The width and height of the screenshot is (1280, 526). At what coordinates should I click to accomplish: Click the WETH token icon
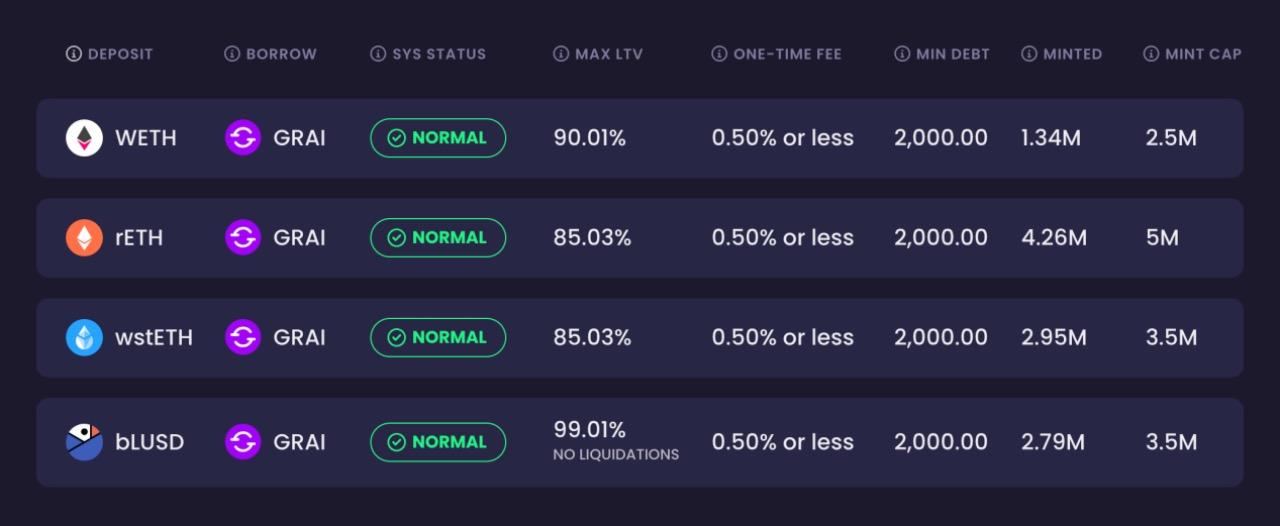(x=84, y=138)
